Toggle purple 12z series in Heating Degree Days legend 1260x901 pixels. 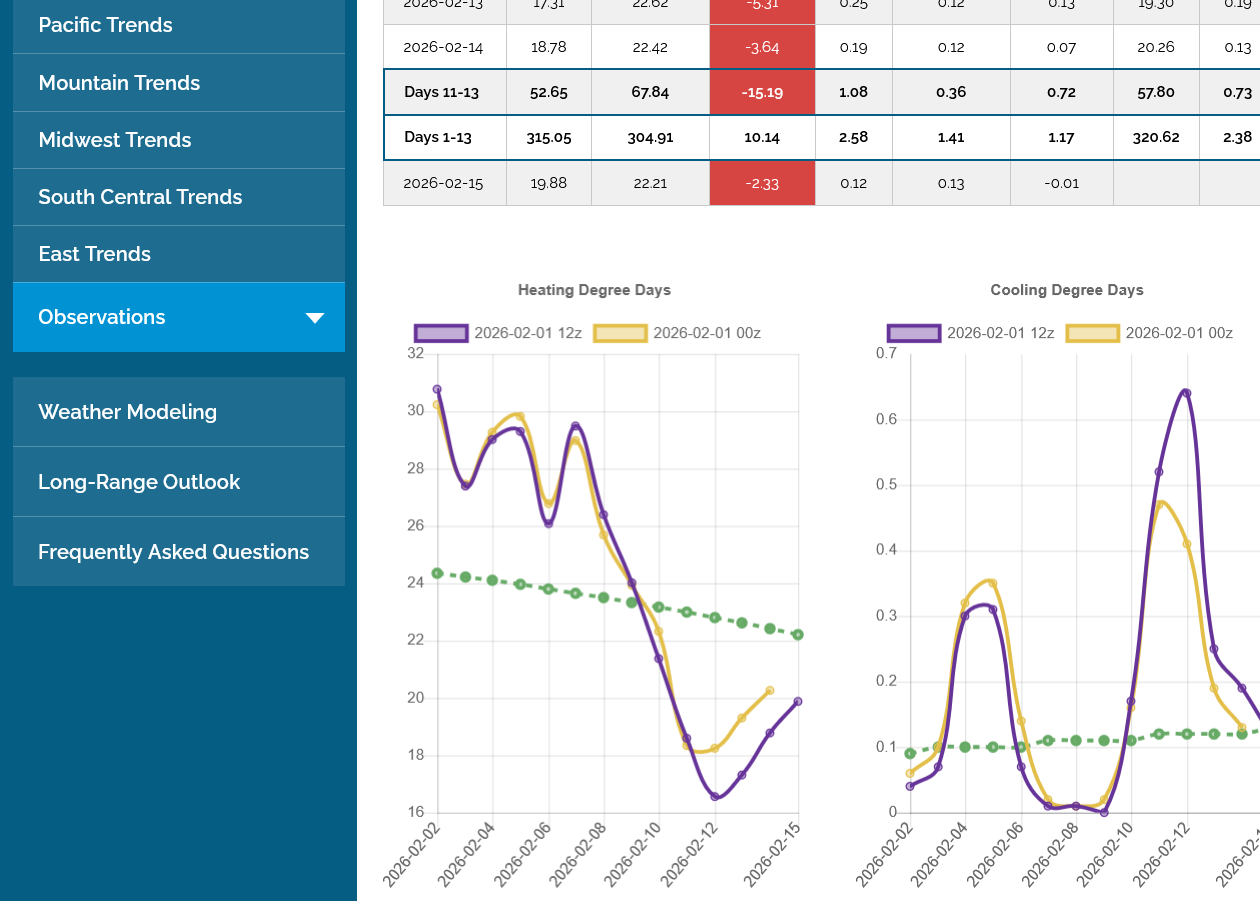(x=441, y=333)
